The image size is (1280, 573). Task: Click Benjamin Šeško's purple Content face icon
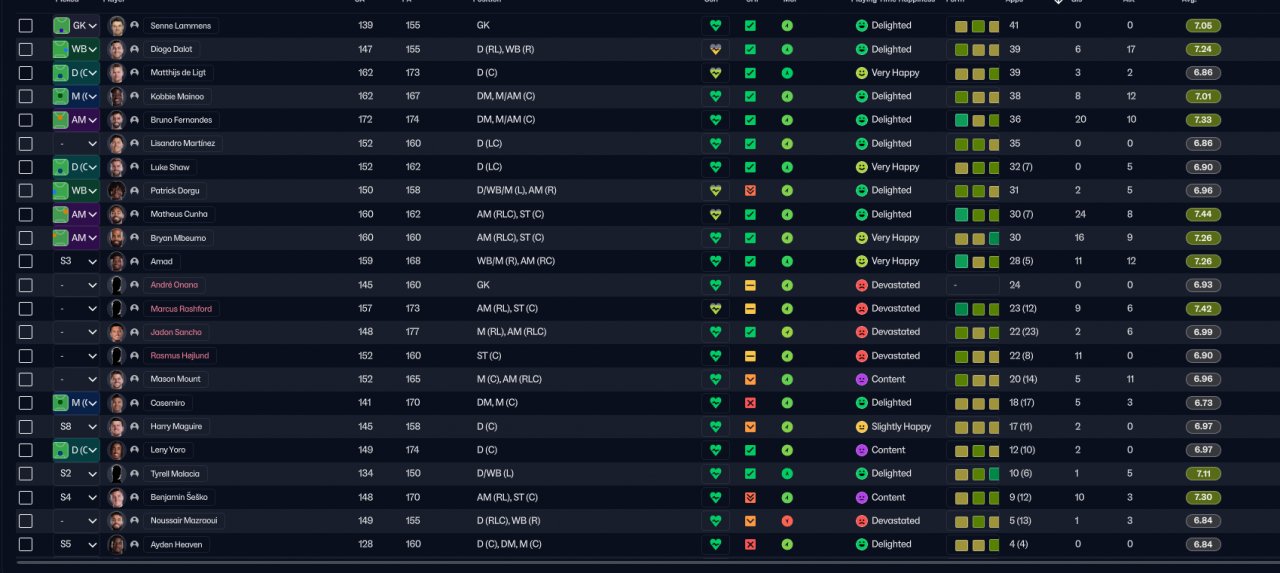click(862, 497)
